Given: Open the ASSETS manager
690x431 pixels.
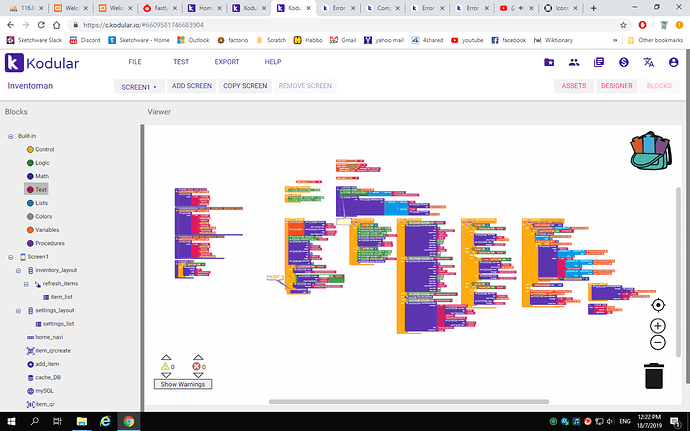Looking at the screenshot, I should 574,86.
